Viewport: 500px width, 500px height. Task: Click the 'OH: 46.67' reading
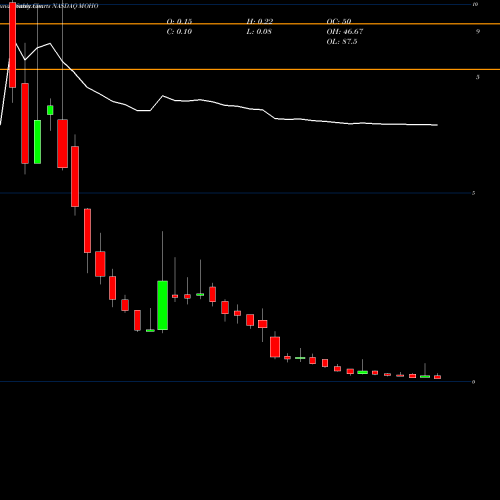coord(345,32)
